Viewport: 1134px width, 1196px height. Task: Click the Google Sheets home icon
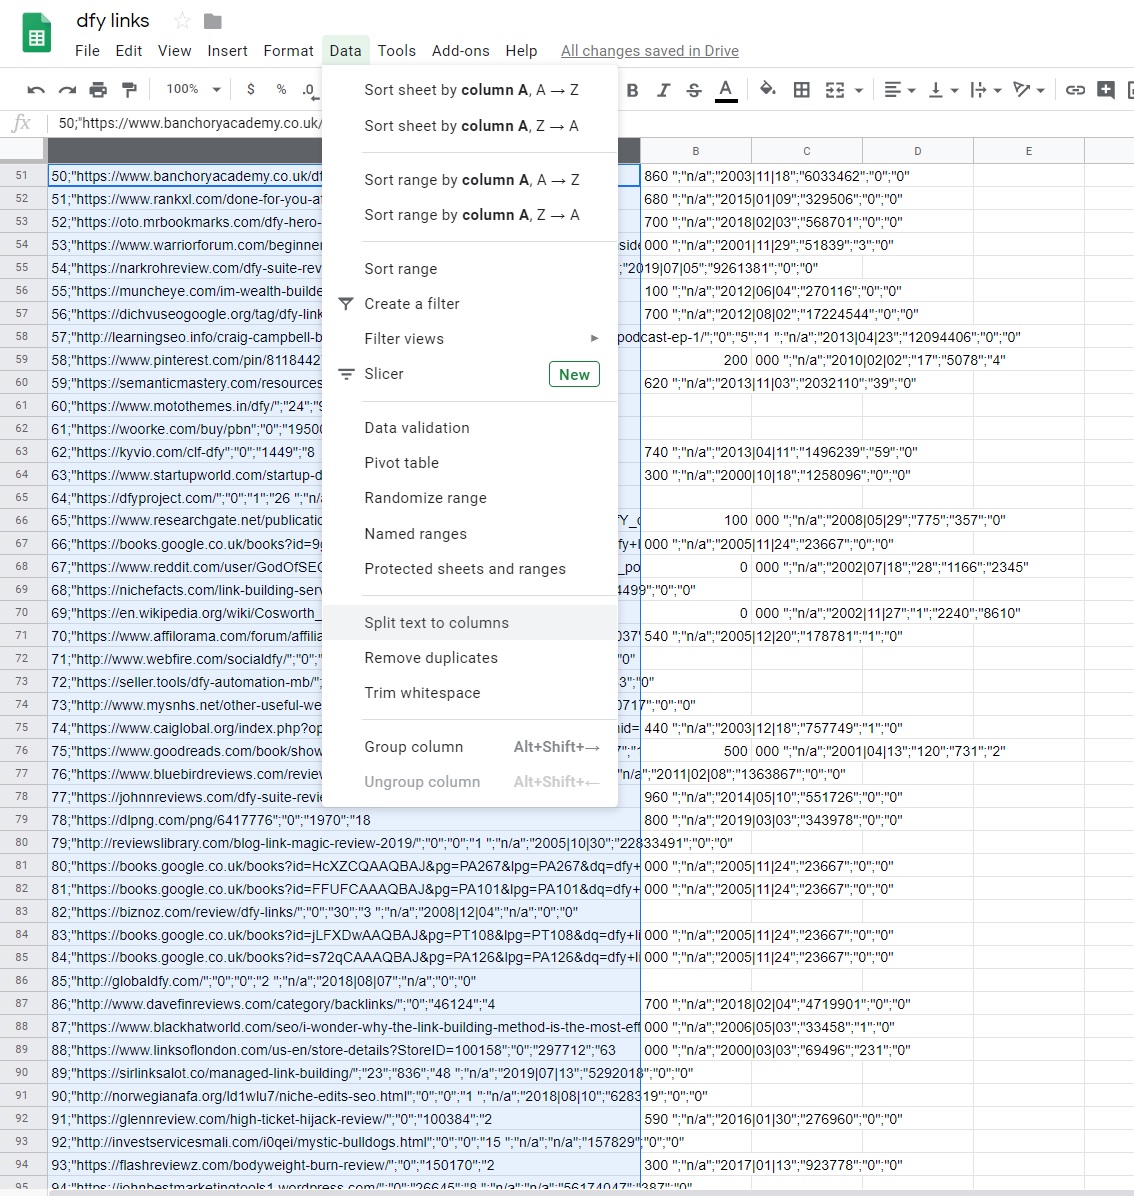click(x=36, y=34)
